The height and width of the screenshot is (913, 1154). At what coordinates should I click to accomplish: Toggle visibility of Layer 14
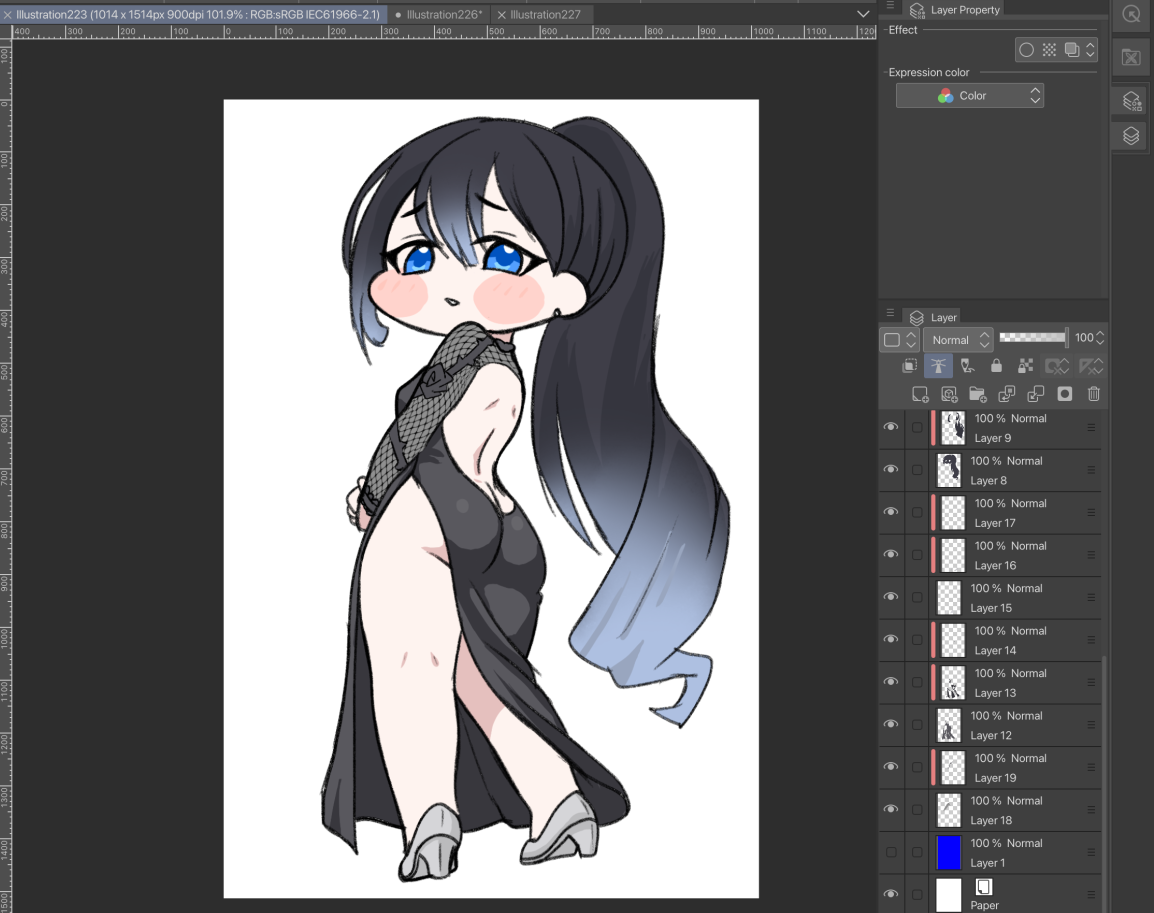click(x=891, y=639)
